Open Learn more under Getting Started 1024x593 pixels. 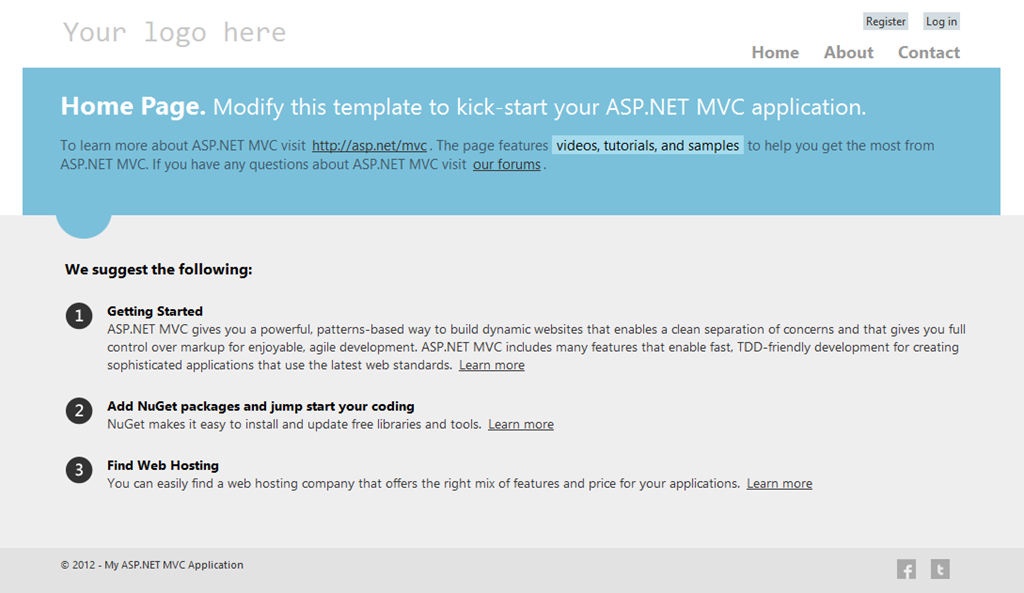492,365
